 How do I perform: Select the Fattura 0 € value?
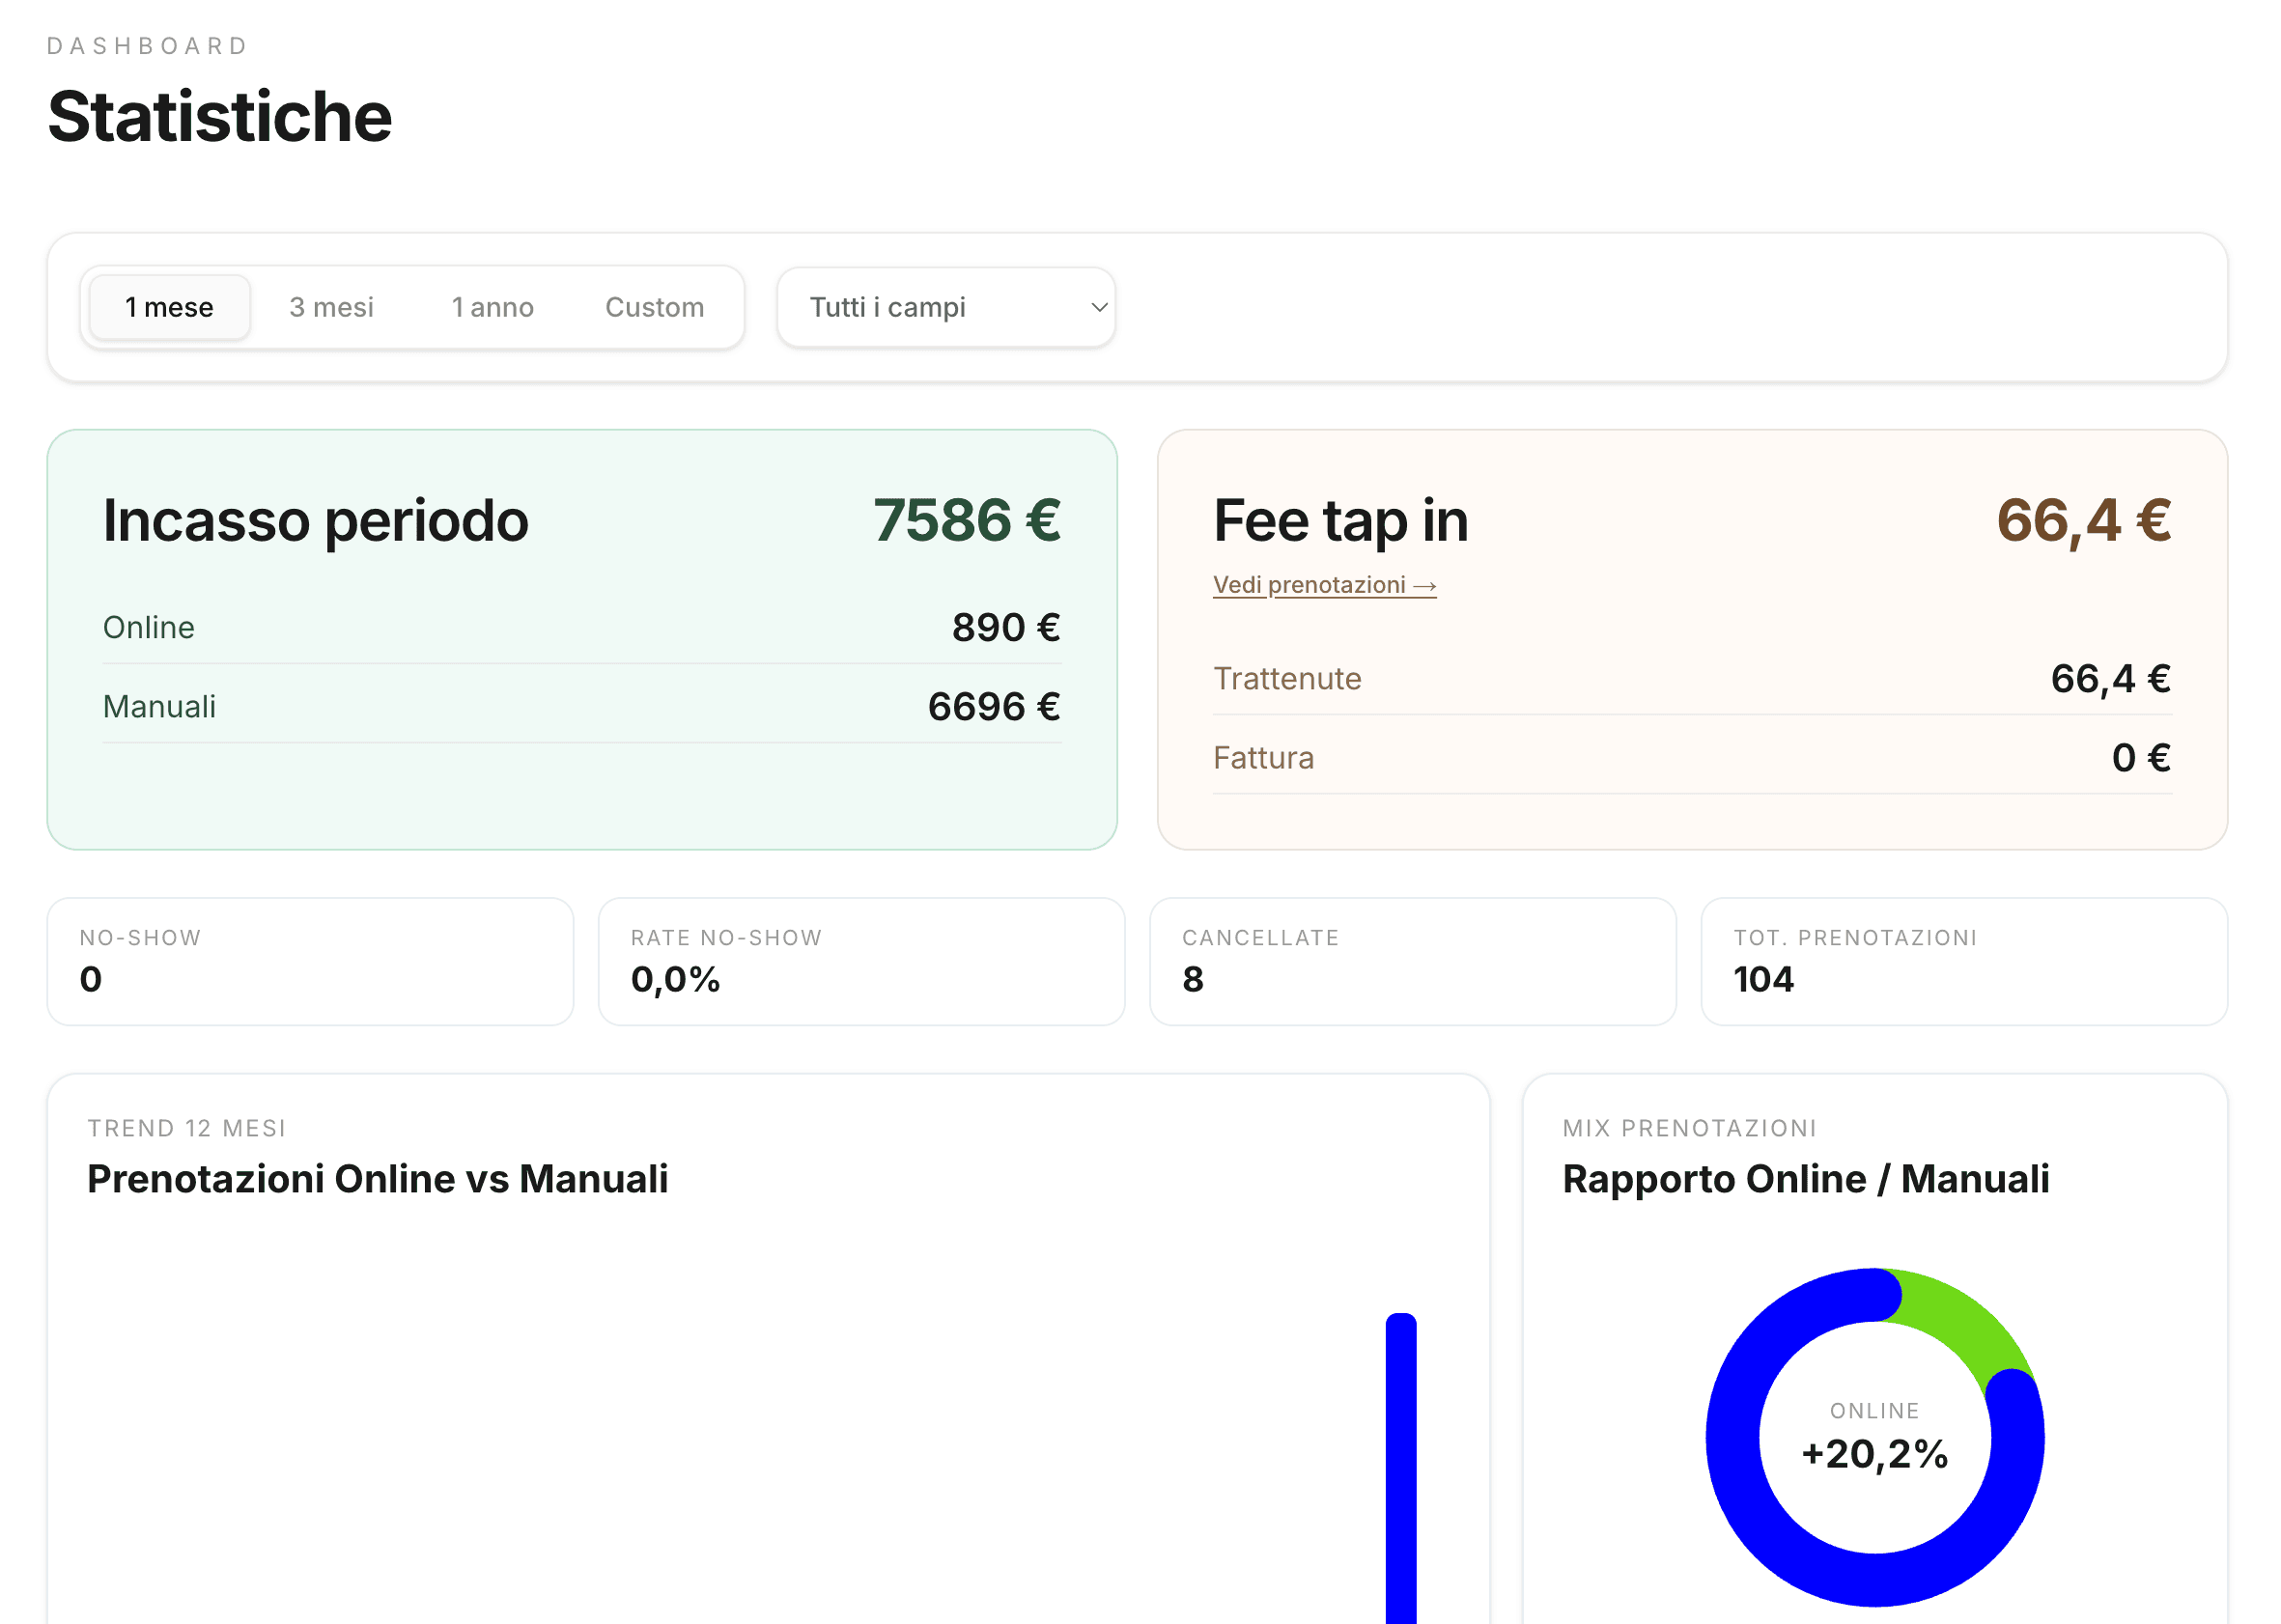point(2141,757)
